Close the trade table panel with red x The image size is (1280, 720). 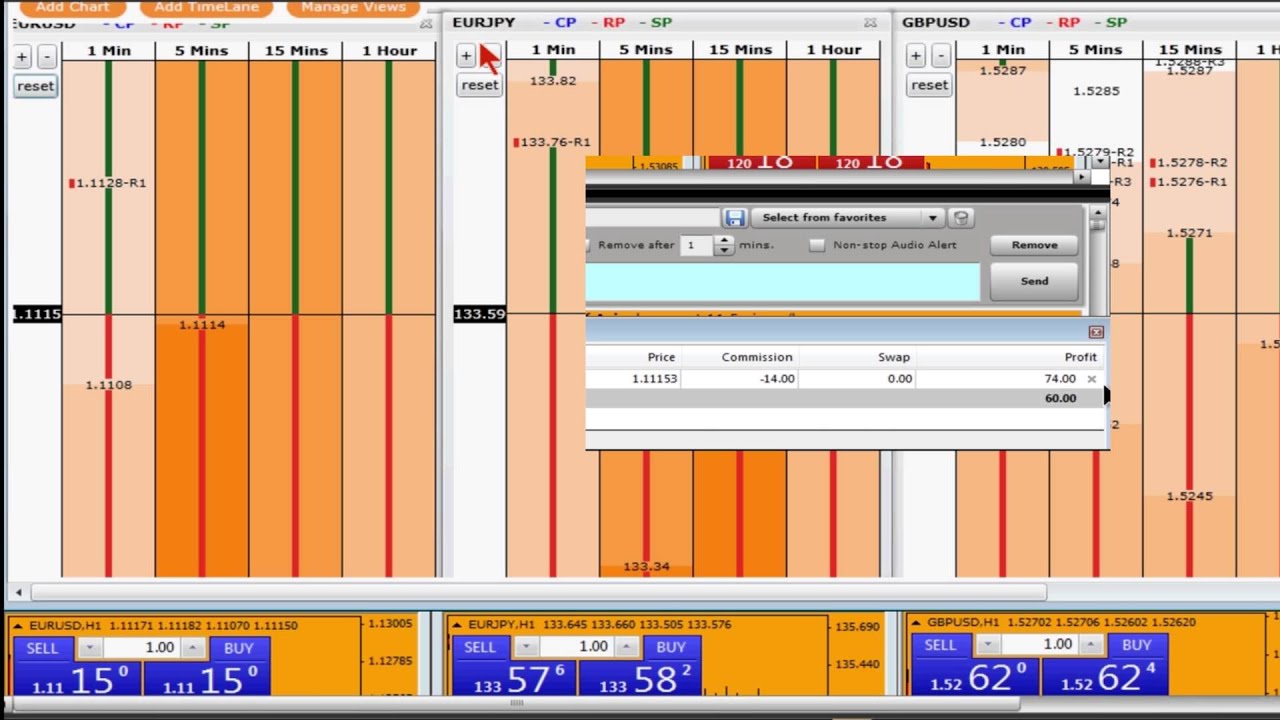click(1096, 332)
